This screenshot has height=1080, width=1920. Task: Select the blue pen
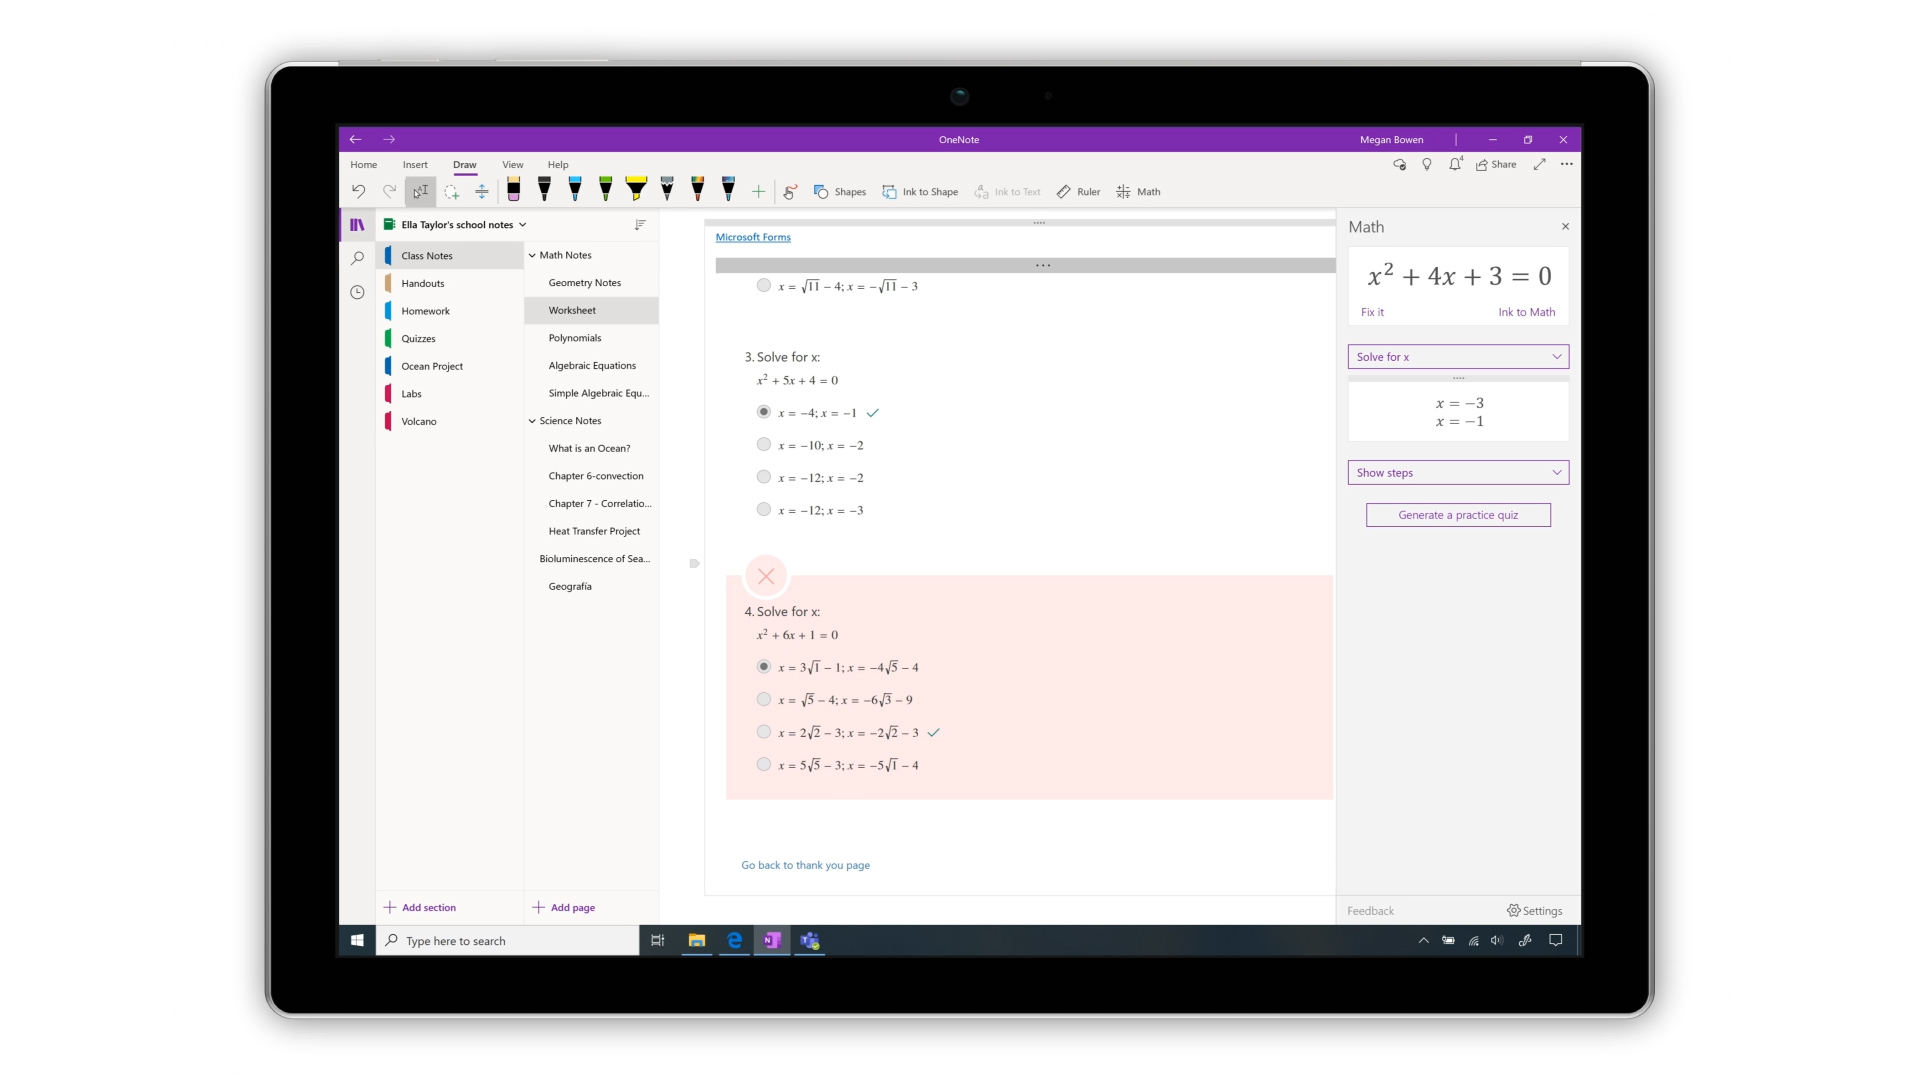[x=575, y=189]
